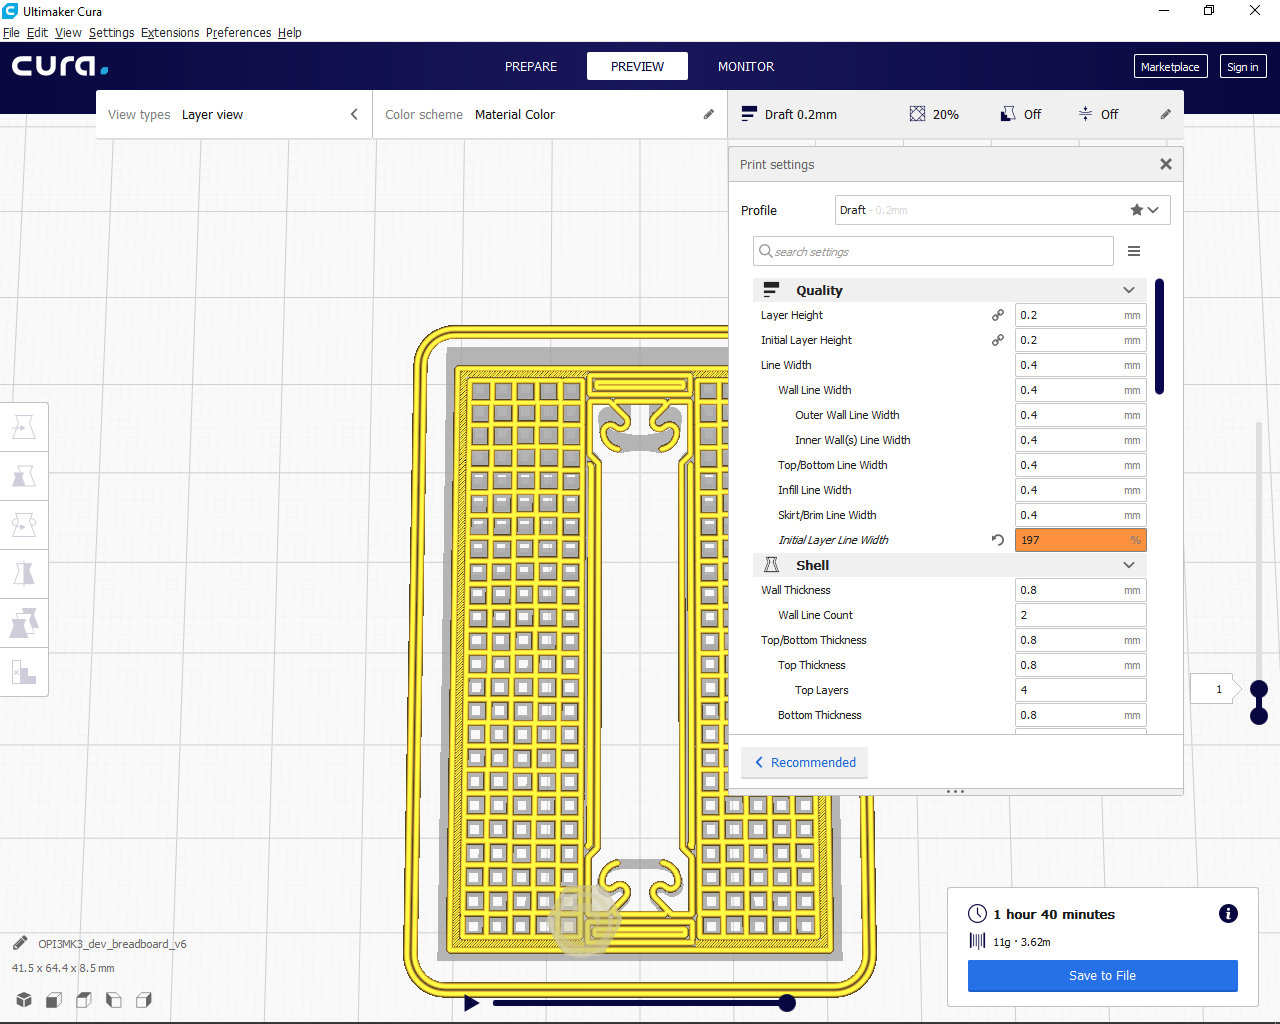Edit the Wall Line Count field
Screen dimensions: 1280x1024
[1080, 615]
